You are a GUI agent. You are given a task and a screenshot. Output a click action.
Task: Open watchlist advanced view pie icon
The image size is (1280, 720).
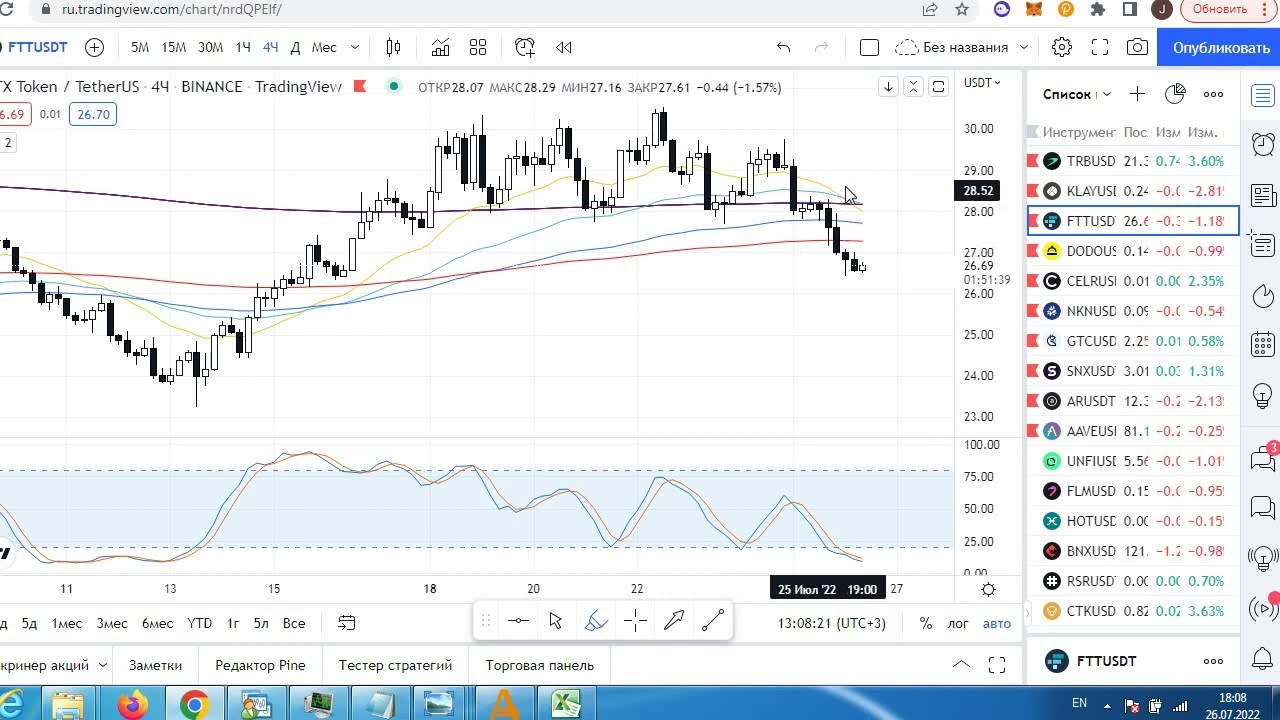[x=1175, y=94]
